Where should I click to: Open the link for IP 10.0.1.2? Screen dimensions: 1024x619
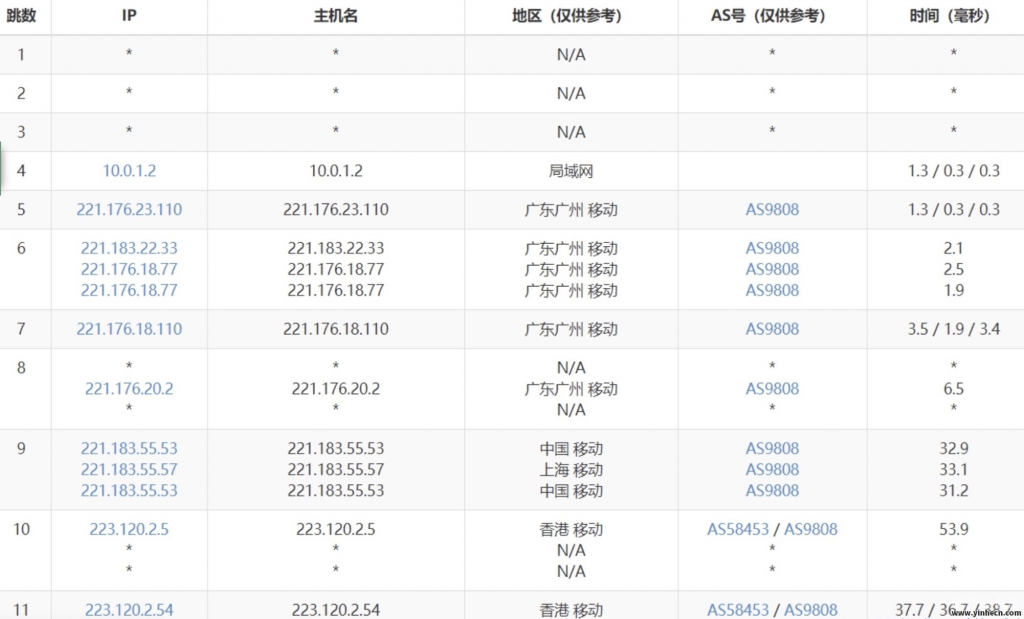tap(128, 170)
